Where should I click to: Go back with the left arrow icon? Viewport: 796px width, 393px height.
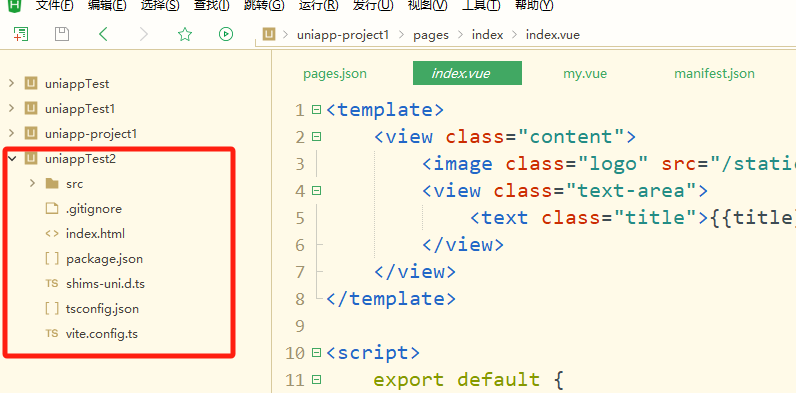coord(103,35)
